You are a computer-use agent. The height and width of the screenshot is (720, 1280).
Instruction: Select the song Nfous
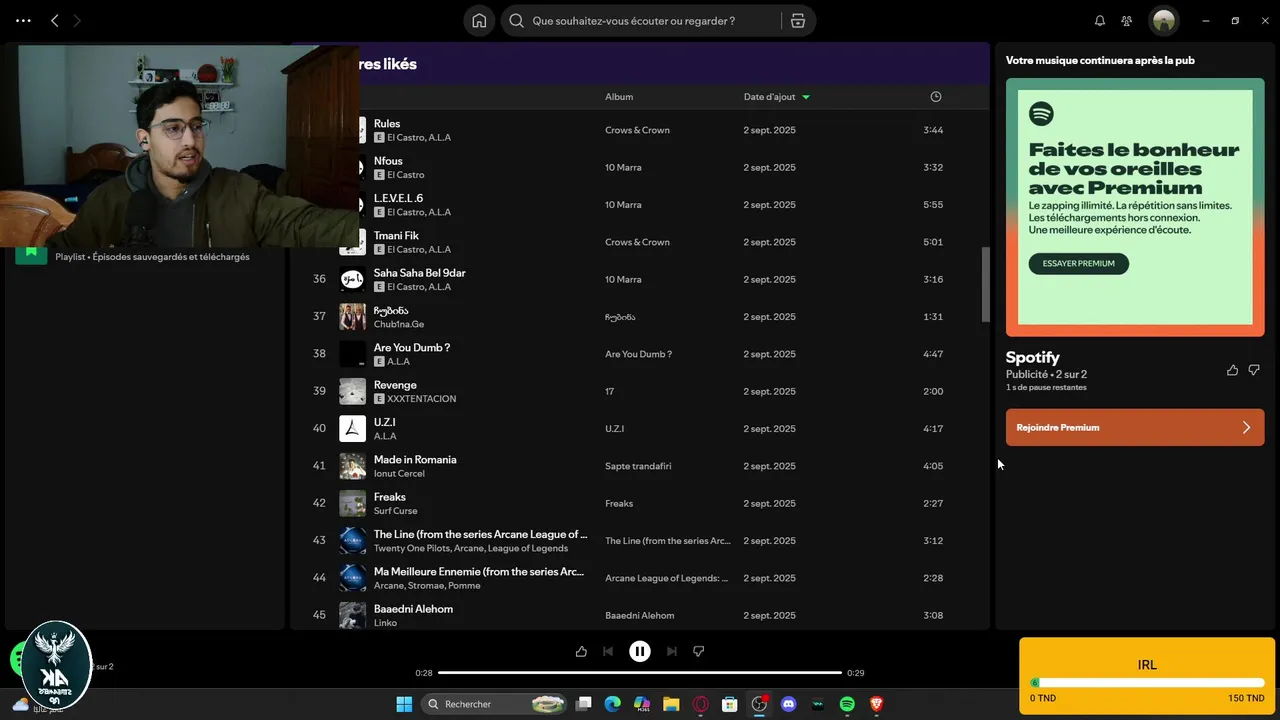388,161
